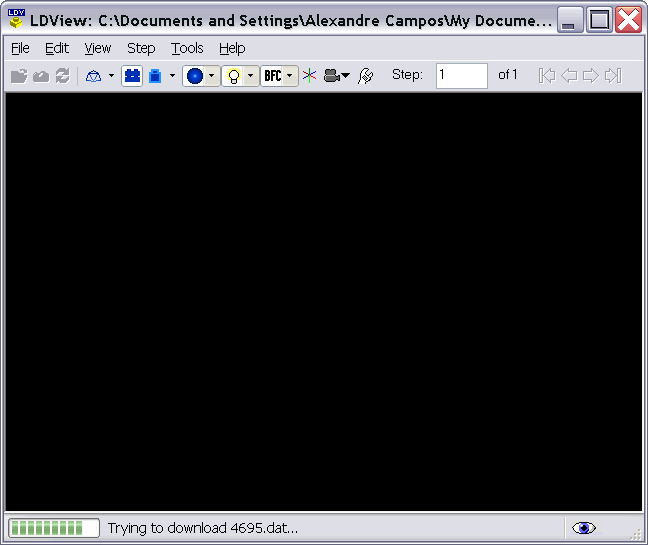Go to the previous step arrow
Screen dimensions: 648x545
569,76
